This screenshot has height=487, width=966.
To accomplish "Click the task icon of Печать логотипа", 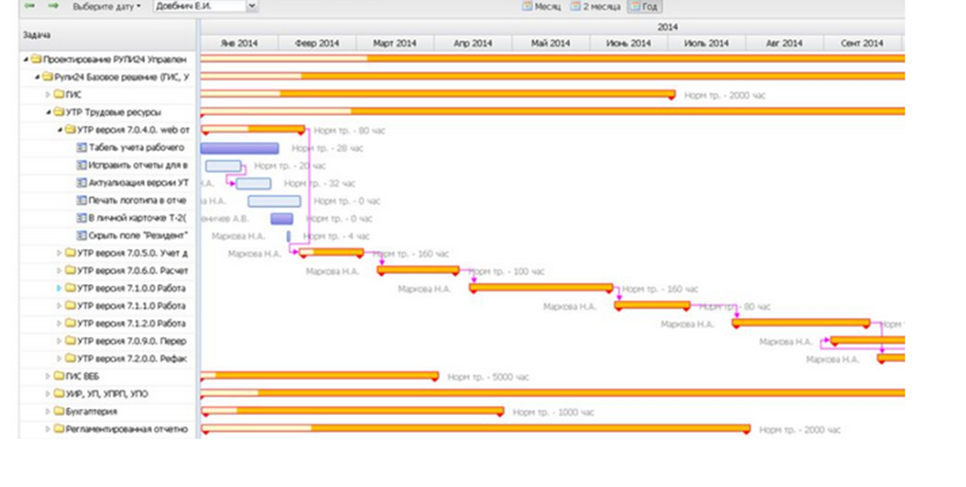I will click(81, 200).
